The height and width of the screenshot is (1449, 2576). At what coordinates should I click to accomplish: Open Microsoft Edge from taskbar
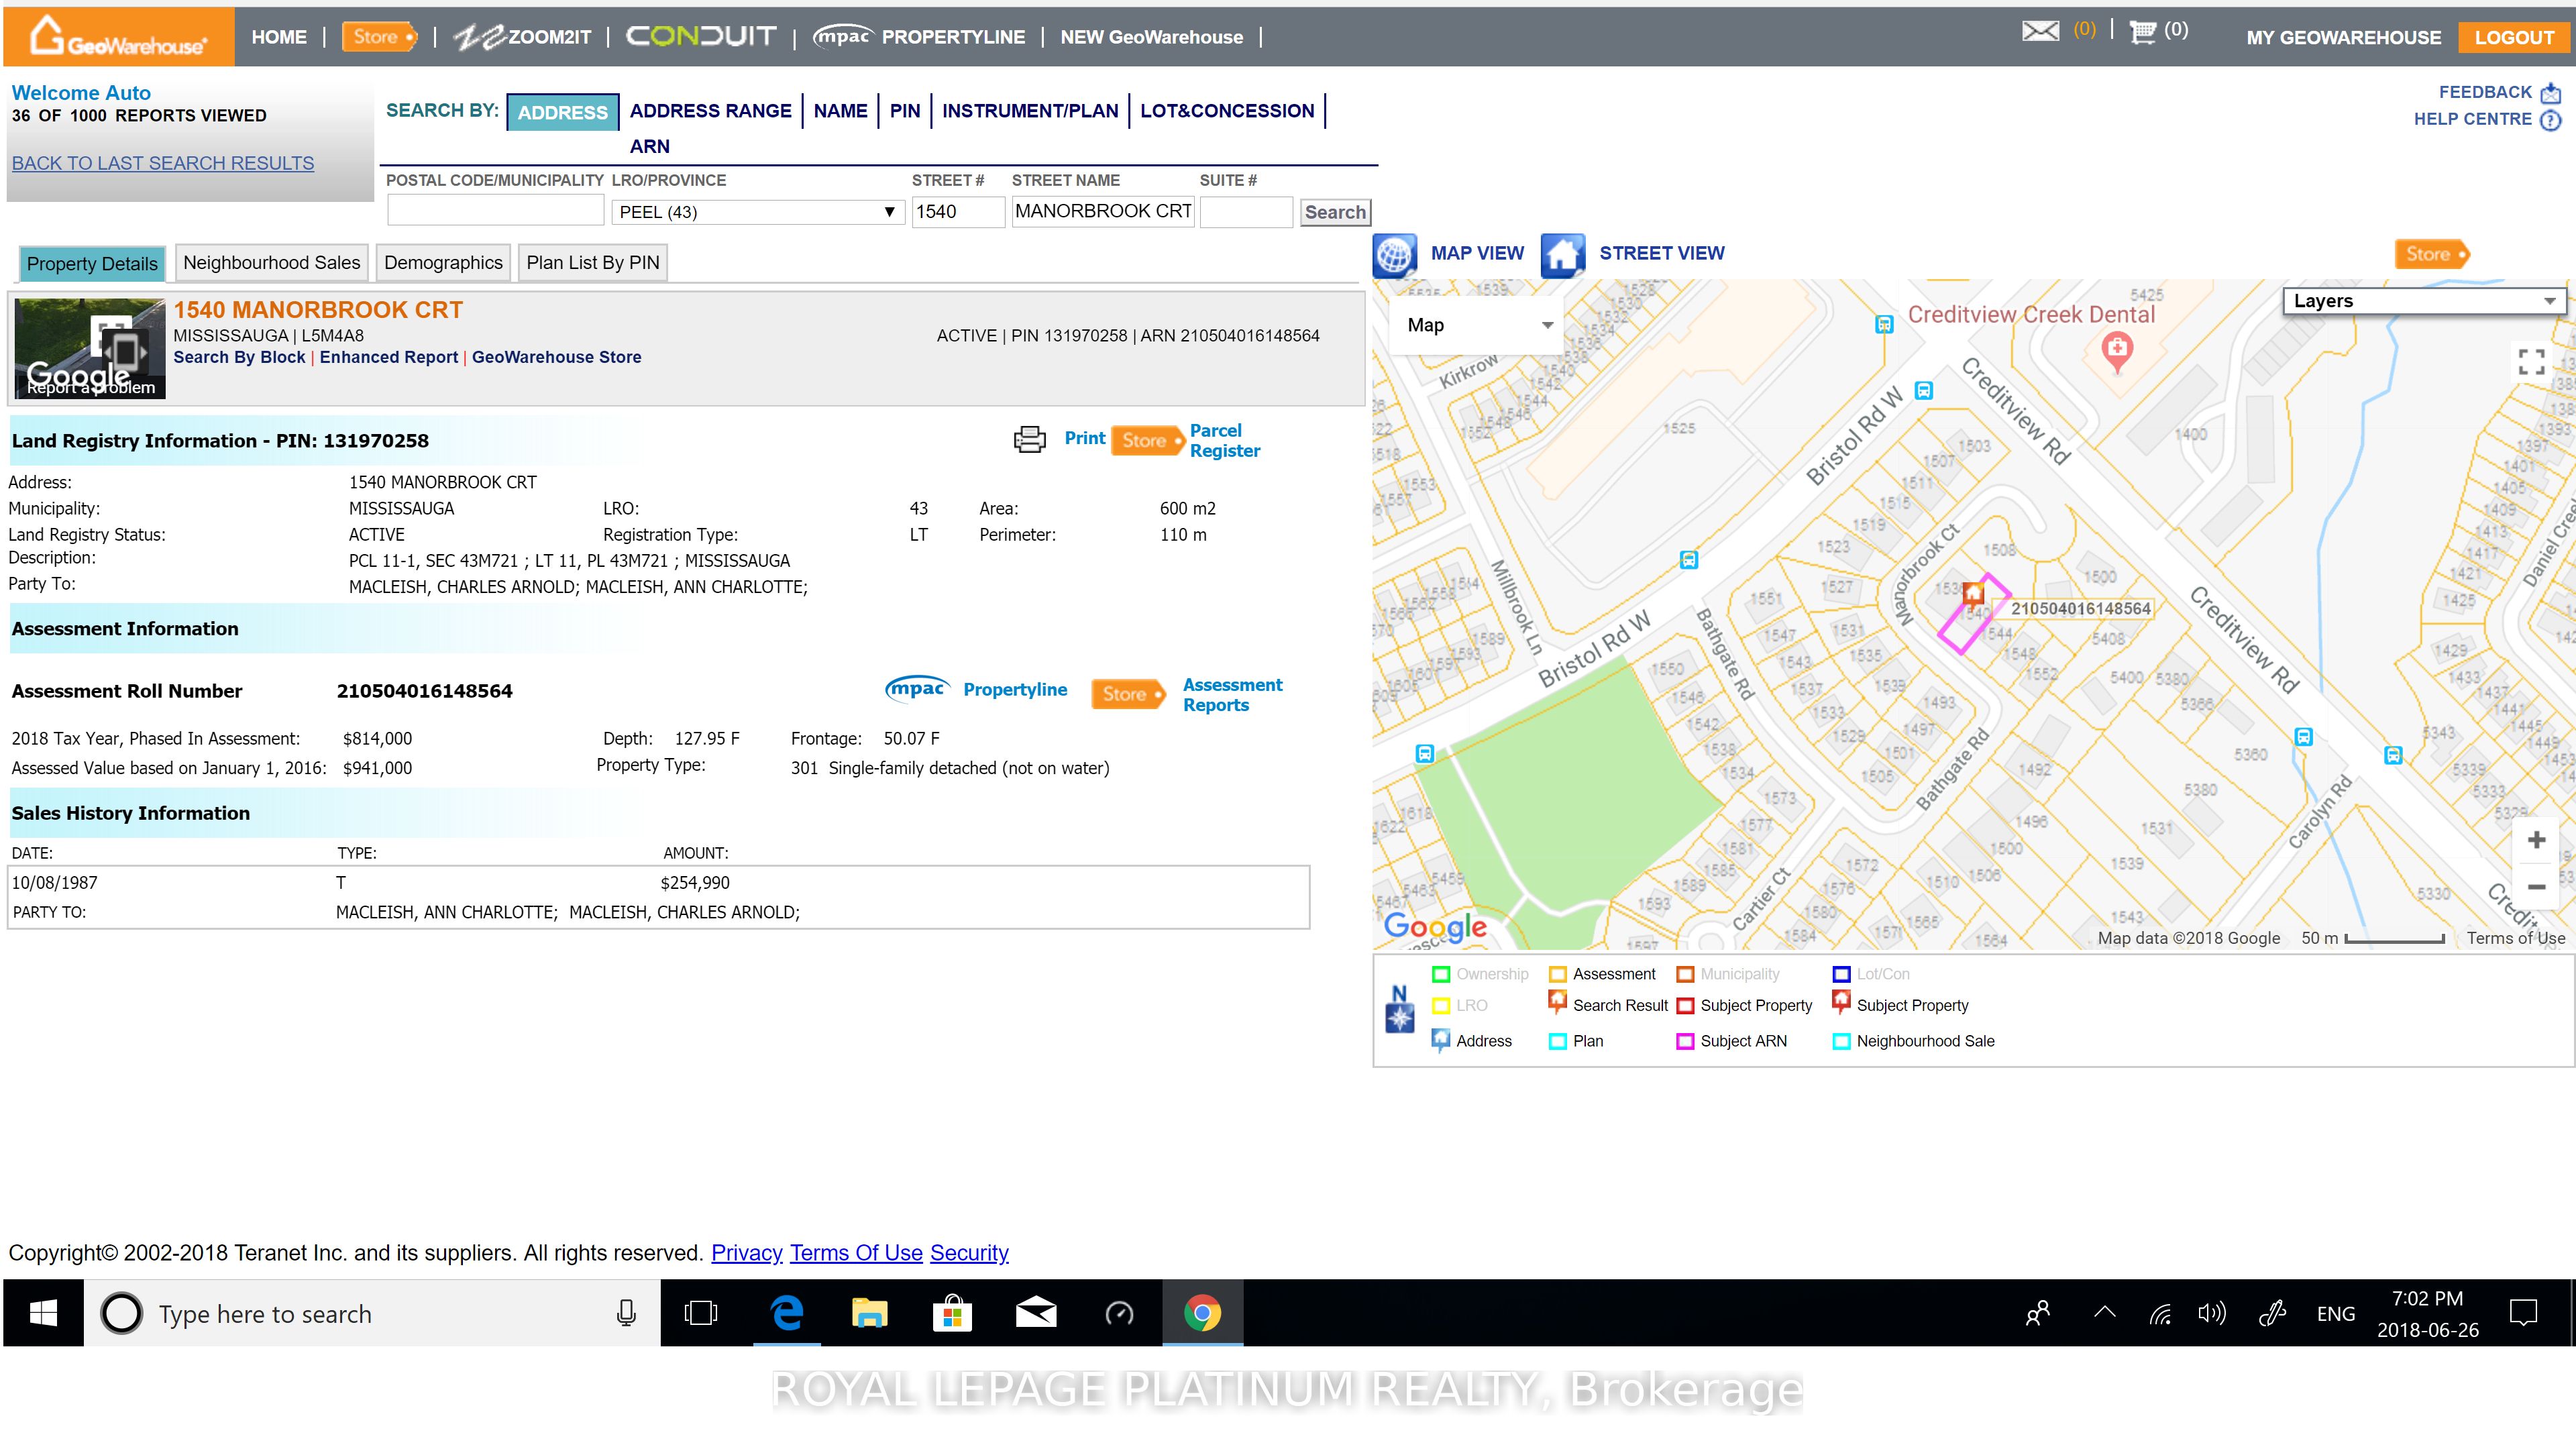click(x=787, y=1313)
